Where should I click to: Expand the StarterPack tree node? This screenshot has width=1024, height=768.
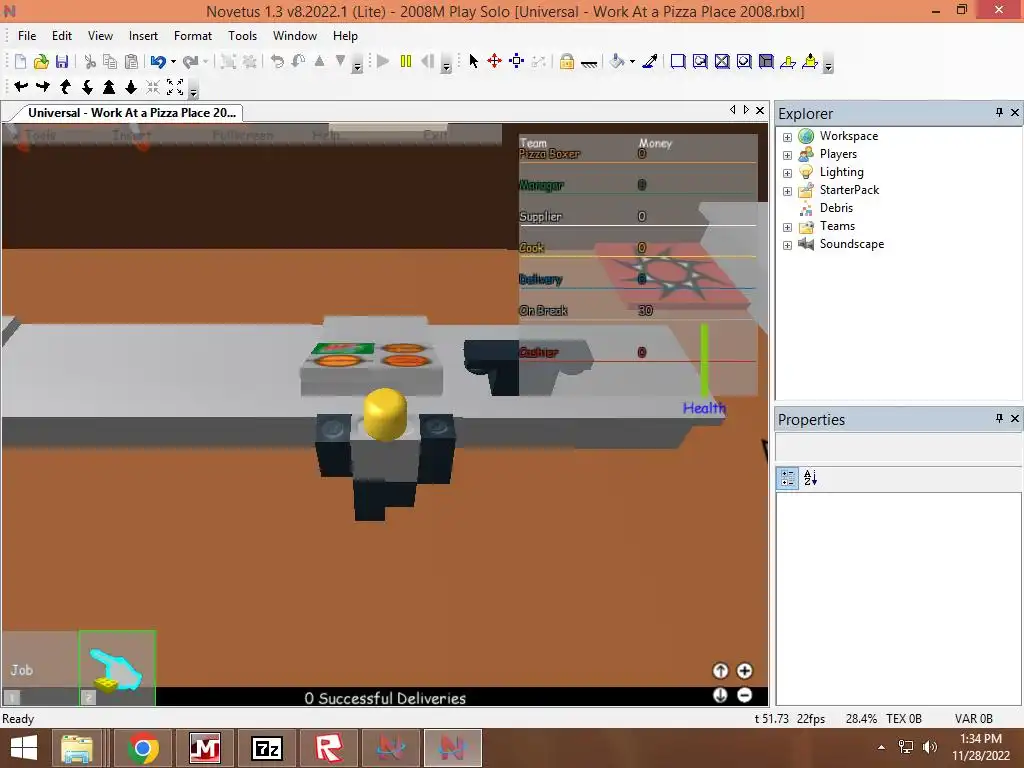[x=787, y=191]
